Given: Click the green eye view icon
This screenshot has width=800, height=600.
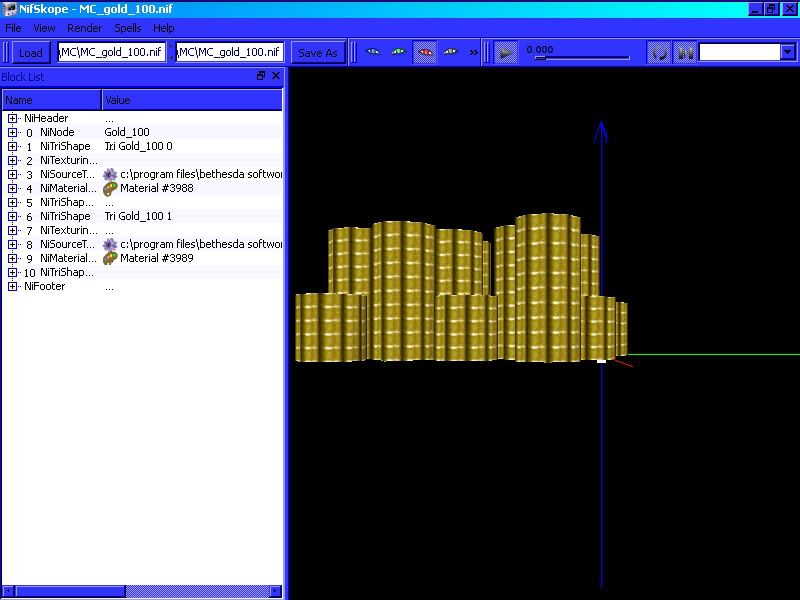Looking at the screenshot, I should (398, 52).
